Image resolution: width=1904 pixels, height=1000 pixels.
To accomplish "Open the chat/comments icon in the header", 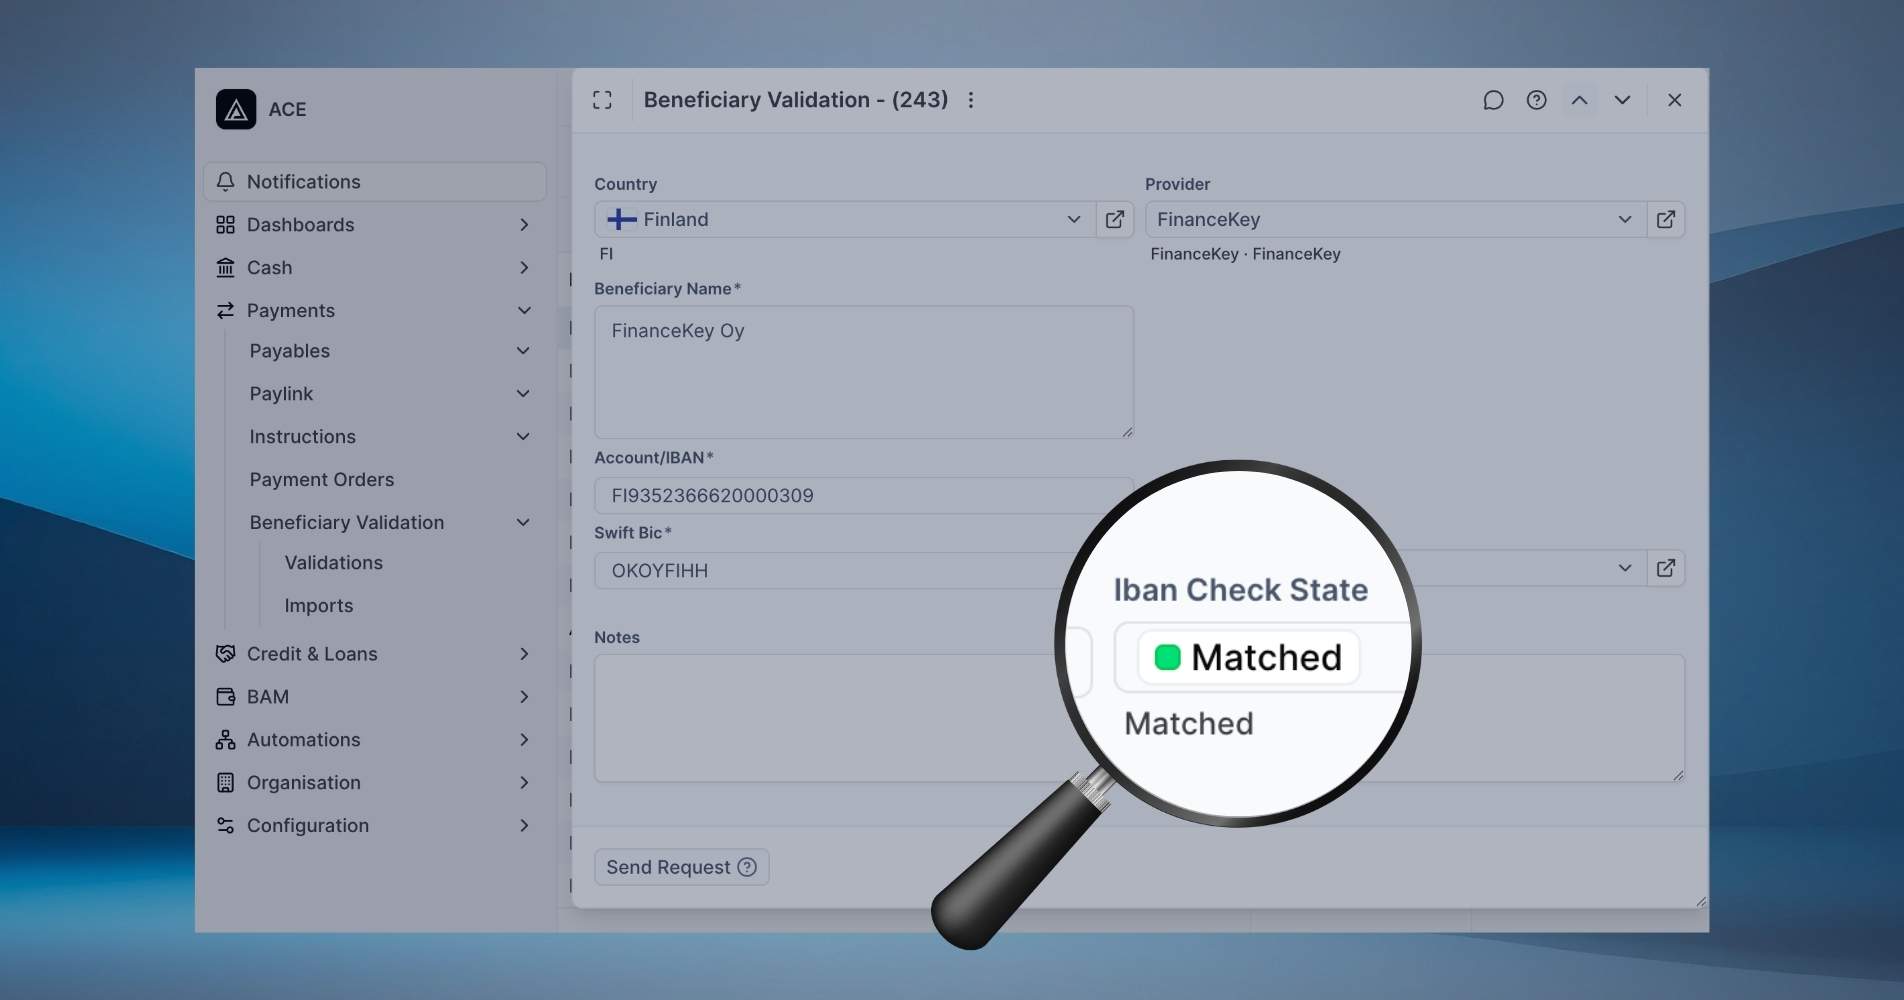I will (1493, 100).
